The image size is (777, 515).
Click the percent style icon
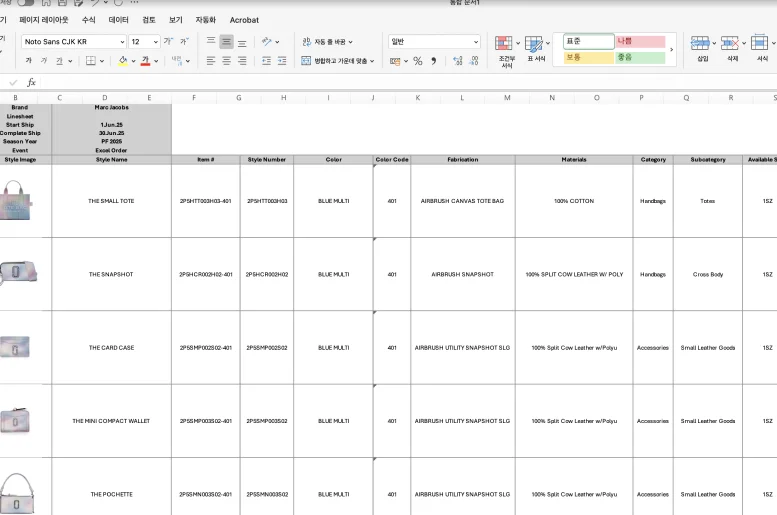pyautogui.click(x=418, y=61)
